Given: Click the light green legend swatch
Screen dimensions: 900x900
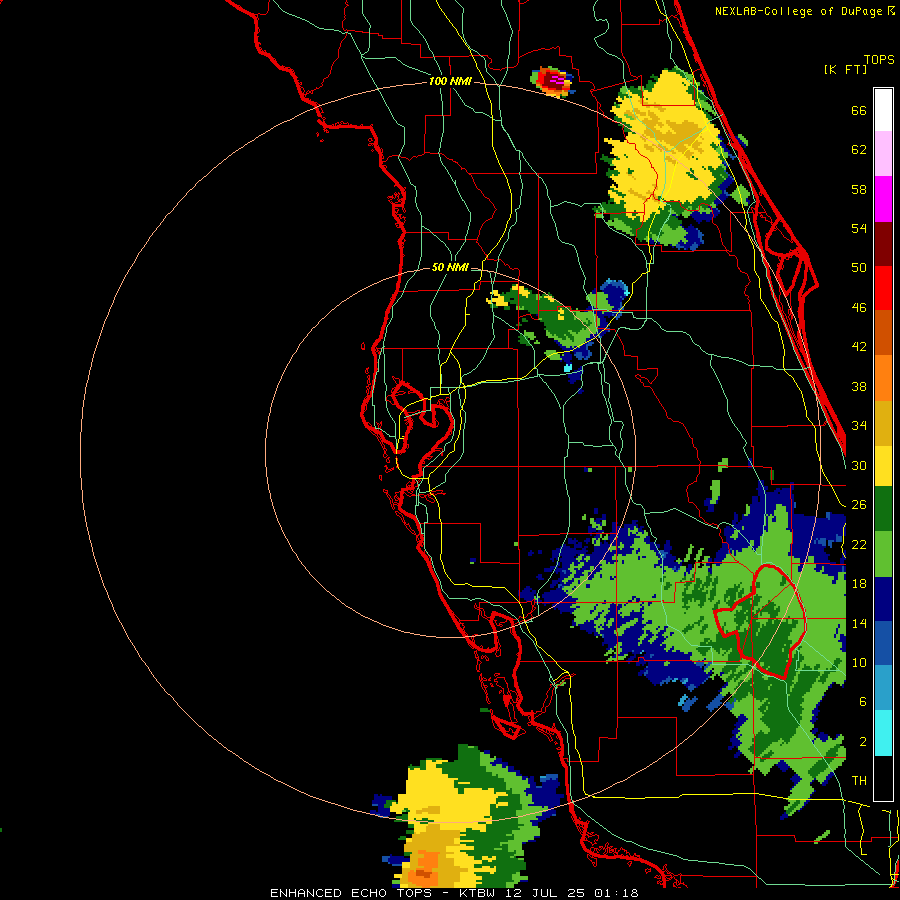Looking at the screenshot, I should point(883,554).
